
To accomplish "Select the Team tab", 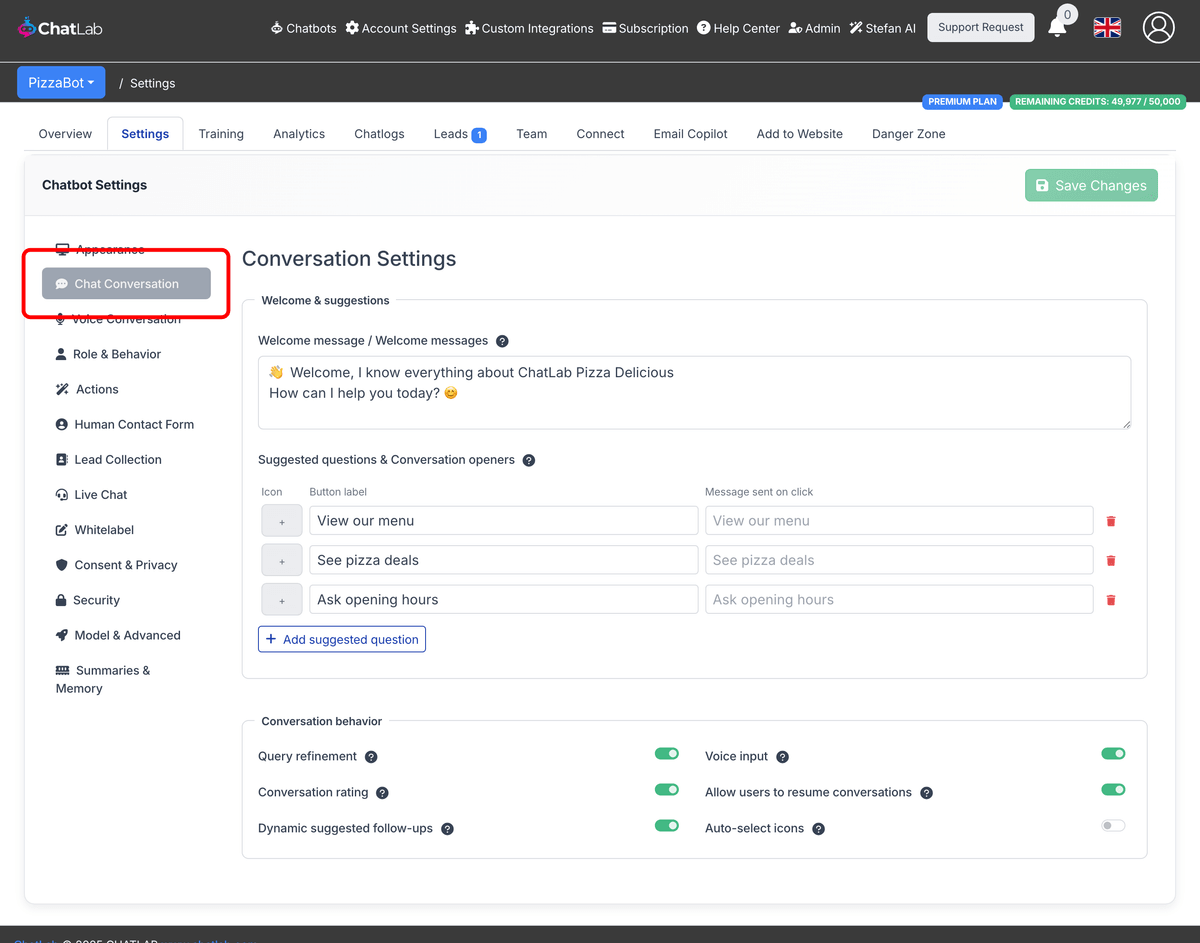I will point(531,134).
